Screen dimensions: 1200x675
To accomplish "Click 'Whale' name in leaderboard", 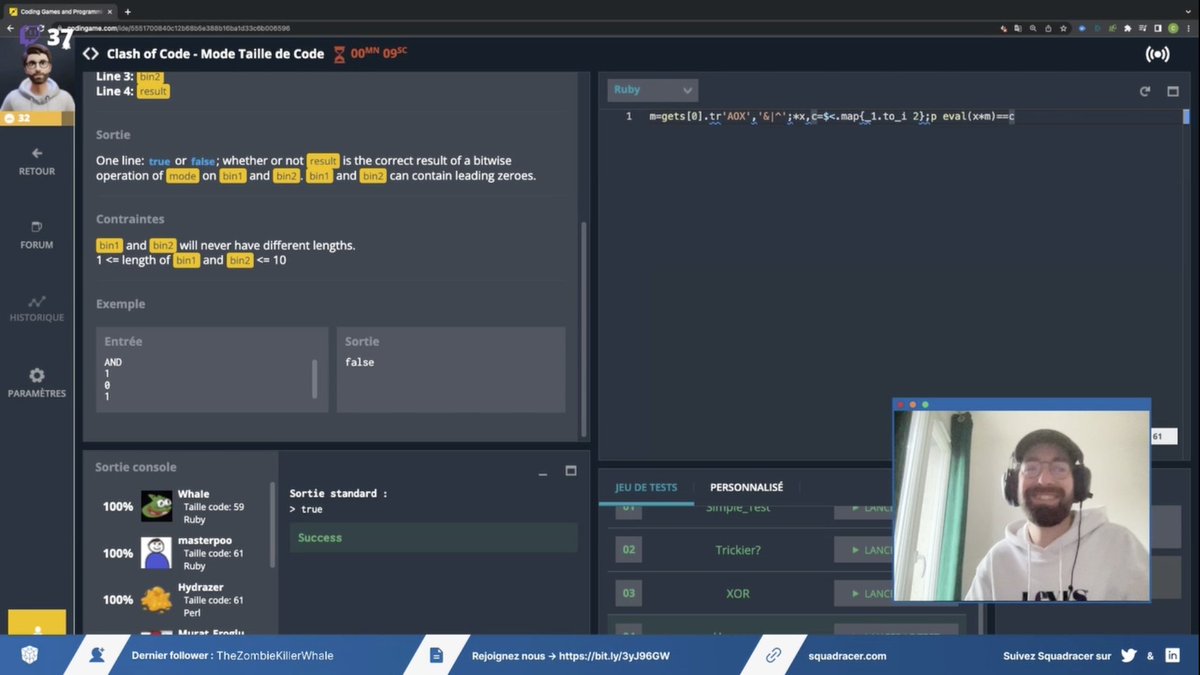I will click(194, 494).
